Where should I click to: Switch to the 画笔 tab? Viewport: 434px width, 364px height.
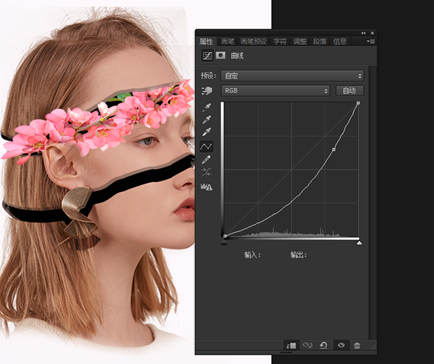[228, 41]
